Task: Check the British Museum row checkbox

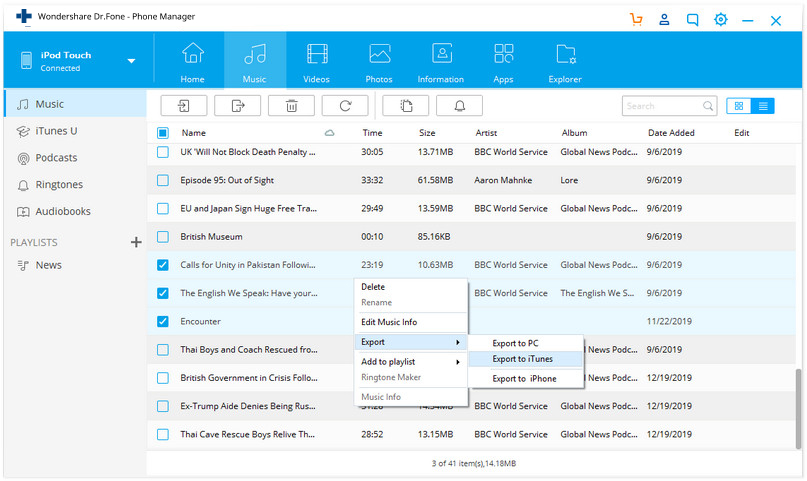Action: click(x=163, y=237)
